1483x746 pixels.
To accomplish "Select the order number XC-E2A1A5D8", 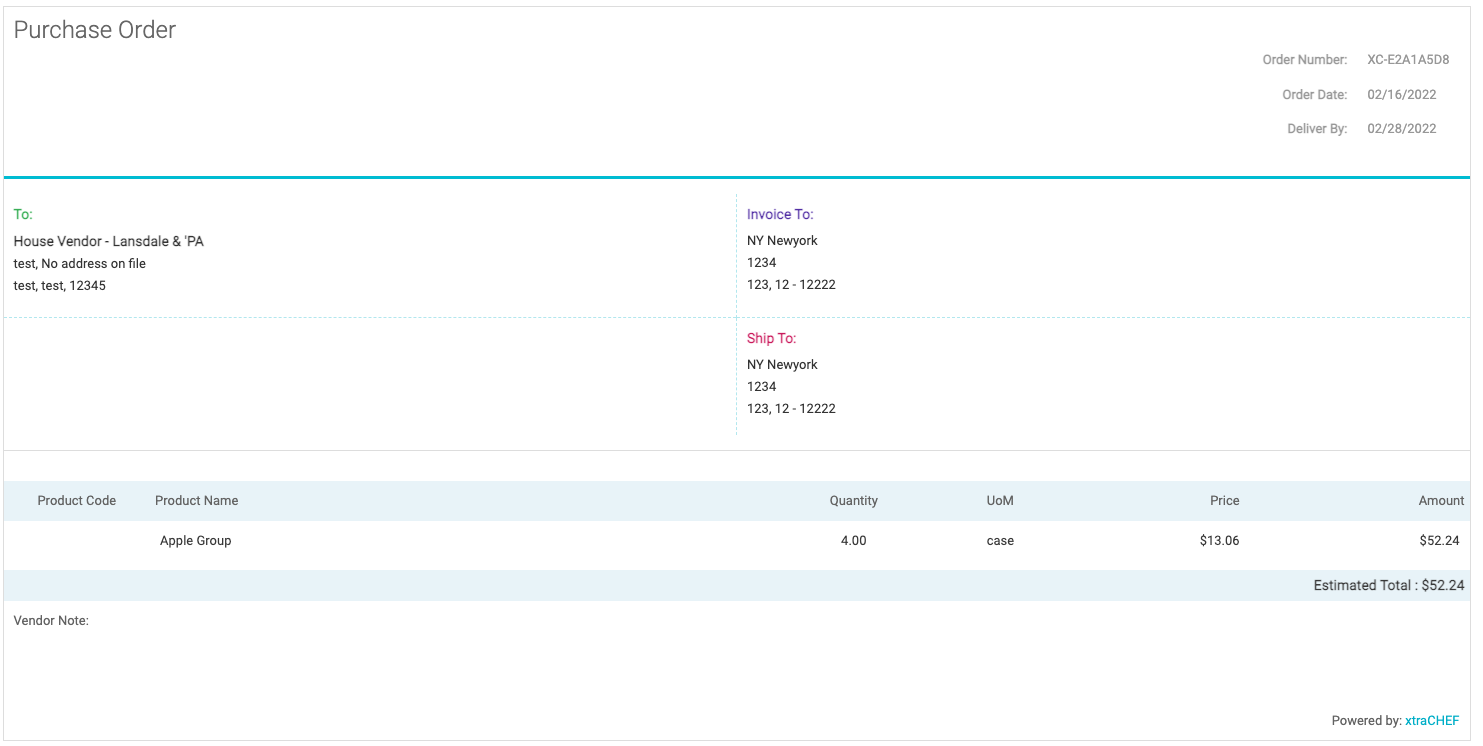I will click(1408, 60).
